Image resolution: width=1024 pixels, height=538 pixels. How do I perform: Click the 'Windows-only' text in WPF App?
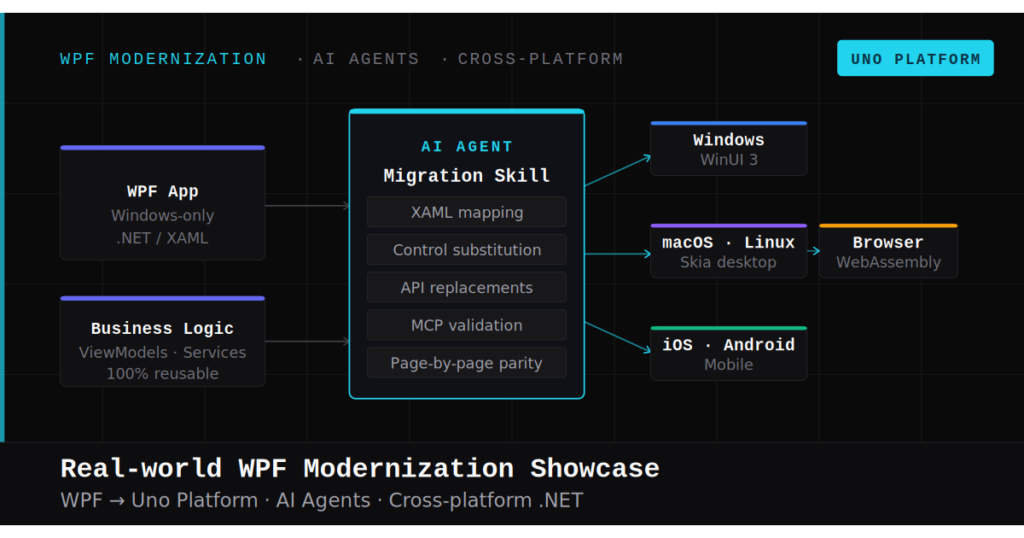[x=163, y=215]
